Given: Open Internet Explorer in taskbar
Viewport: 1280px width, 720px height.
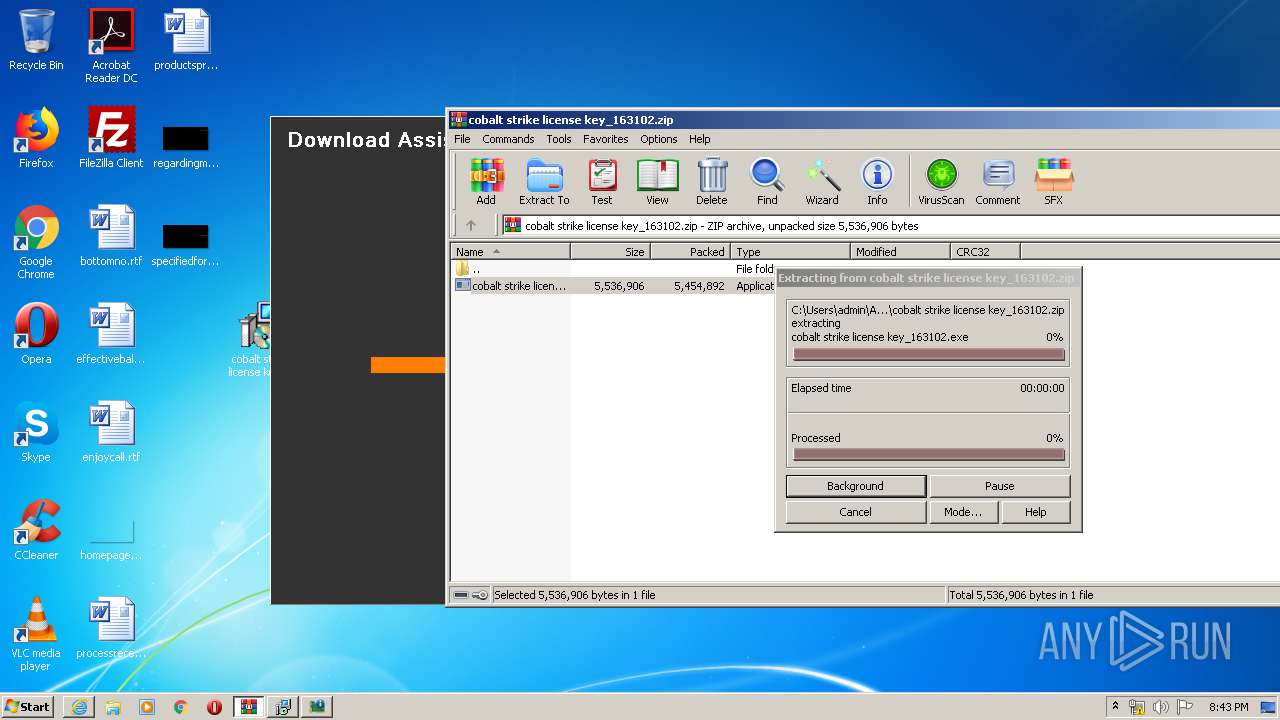Looking at the screenshot, I should 79,707.
